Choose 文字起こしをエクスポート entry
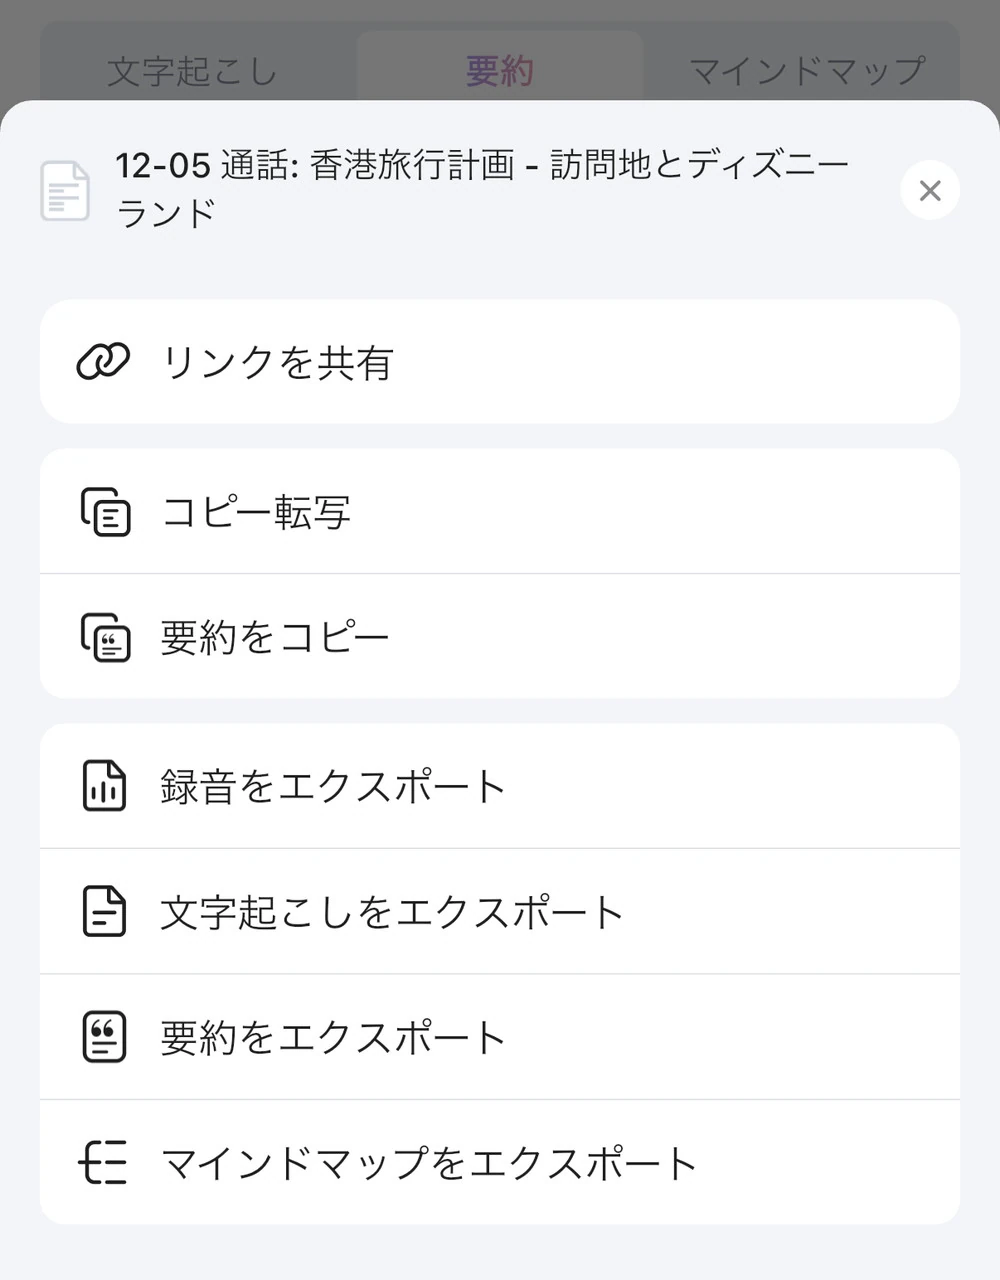 392,912
